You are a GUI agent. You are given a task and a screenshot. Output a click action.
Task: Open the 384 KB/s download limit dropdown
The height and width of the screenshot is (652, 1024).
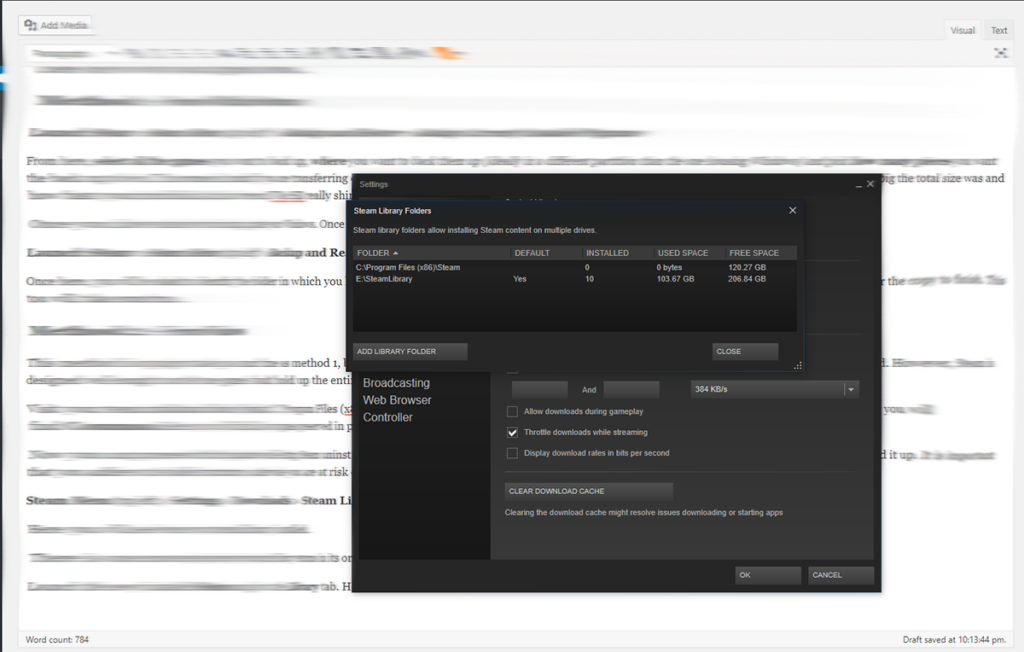pos(849,389)
